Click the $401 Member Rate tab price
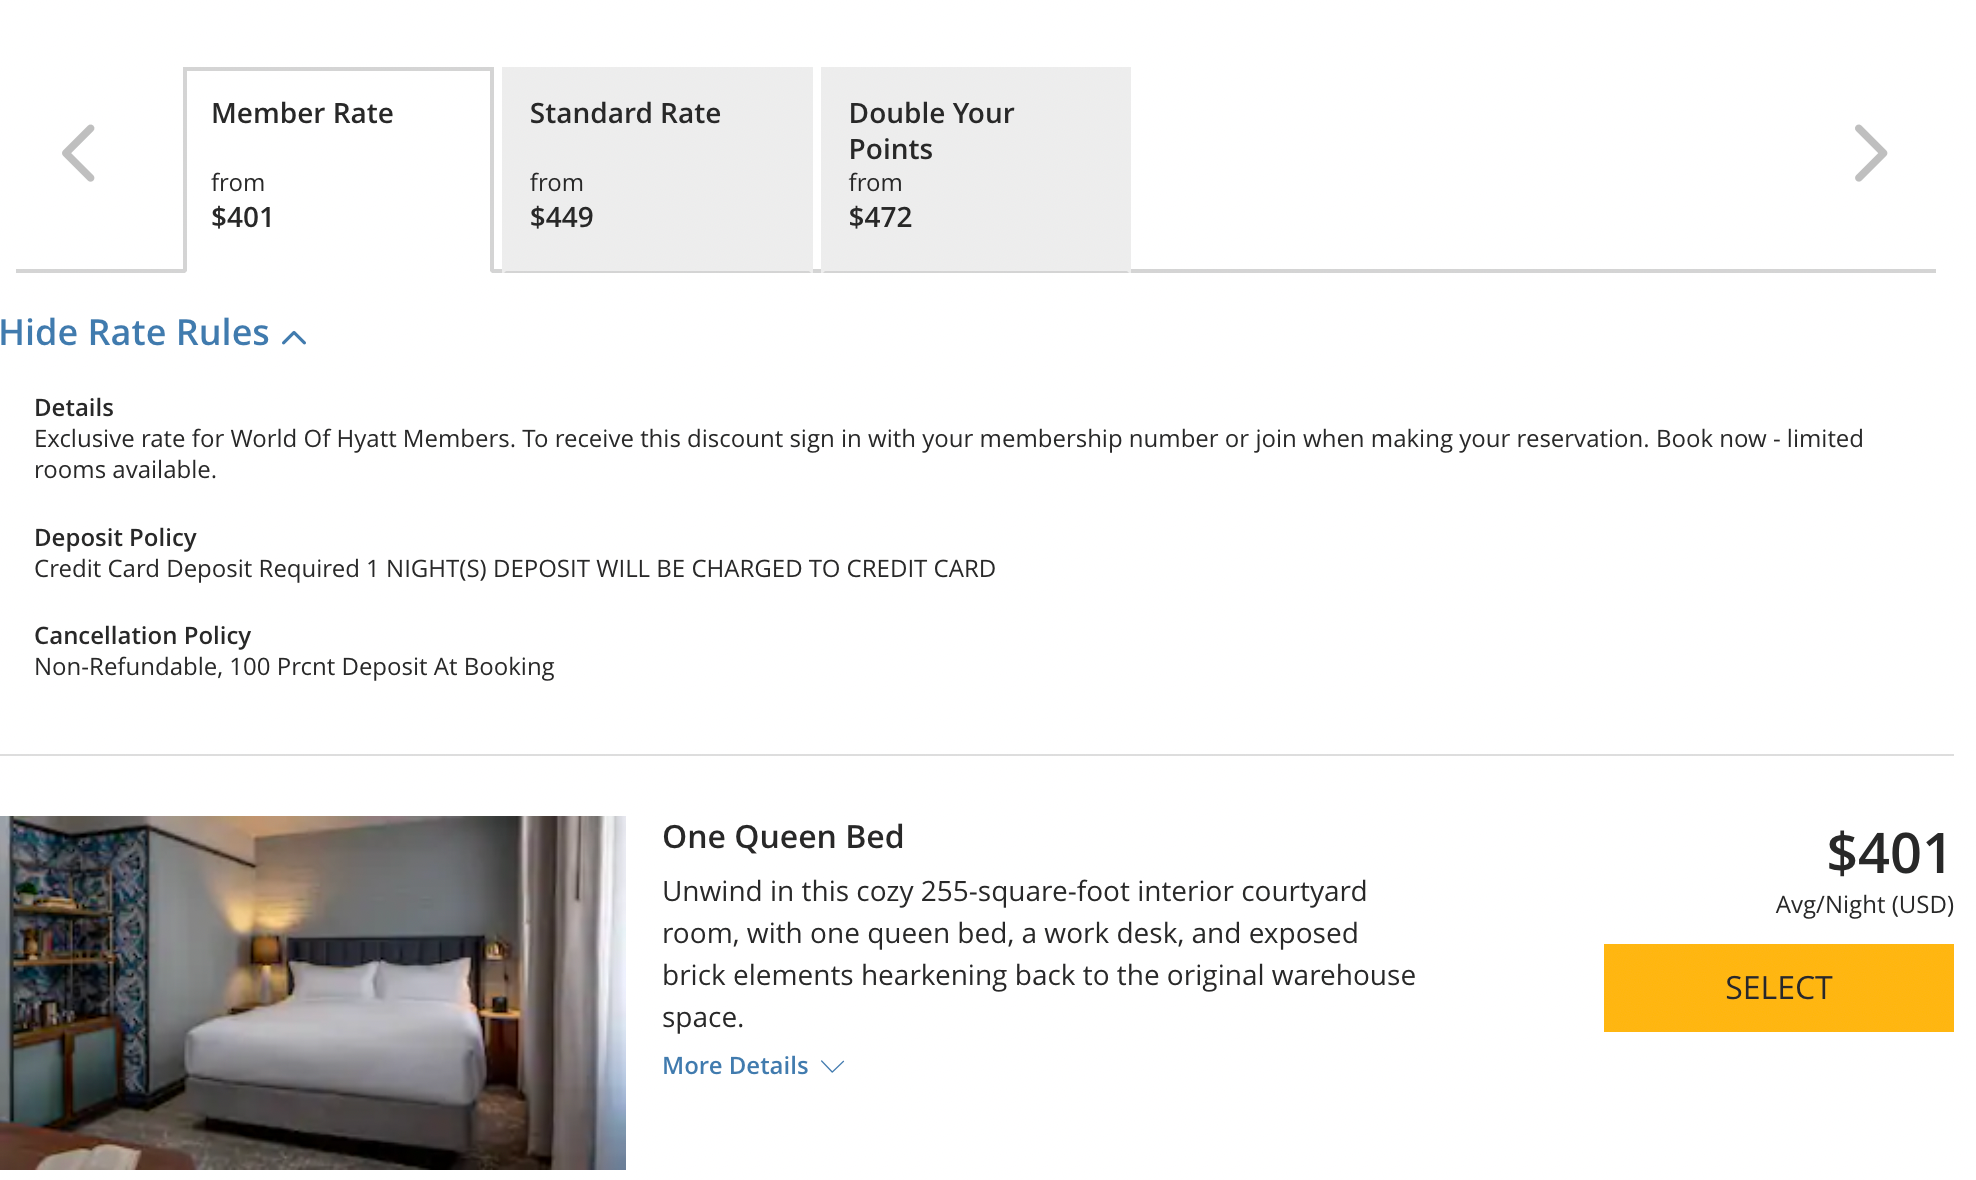 (x=242, y=217)
